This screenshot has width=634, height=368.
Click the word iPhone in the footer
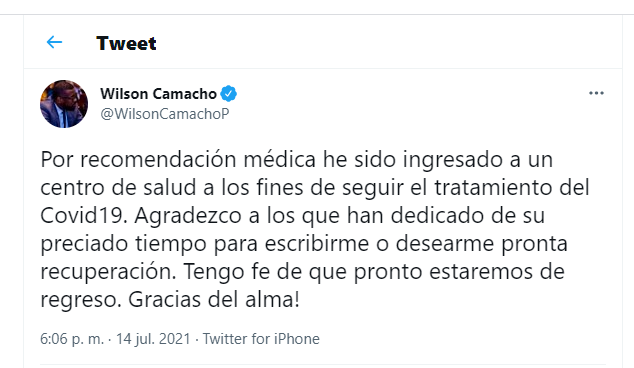click(x=296, y=338)
